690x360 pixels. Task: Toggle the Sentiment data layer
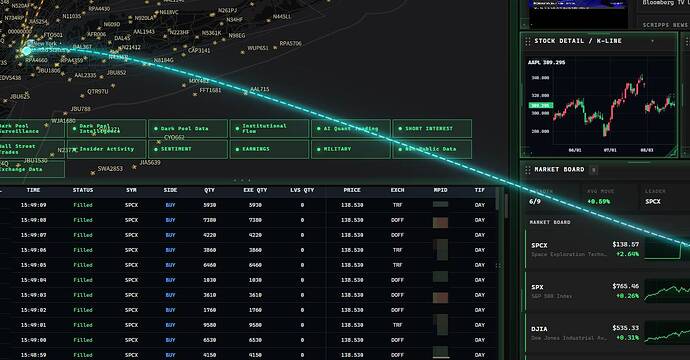tap(188, 149)
